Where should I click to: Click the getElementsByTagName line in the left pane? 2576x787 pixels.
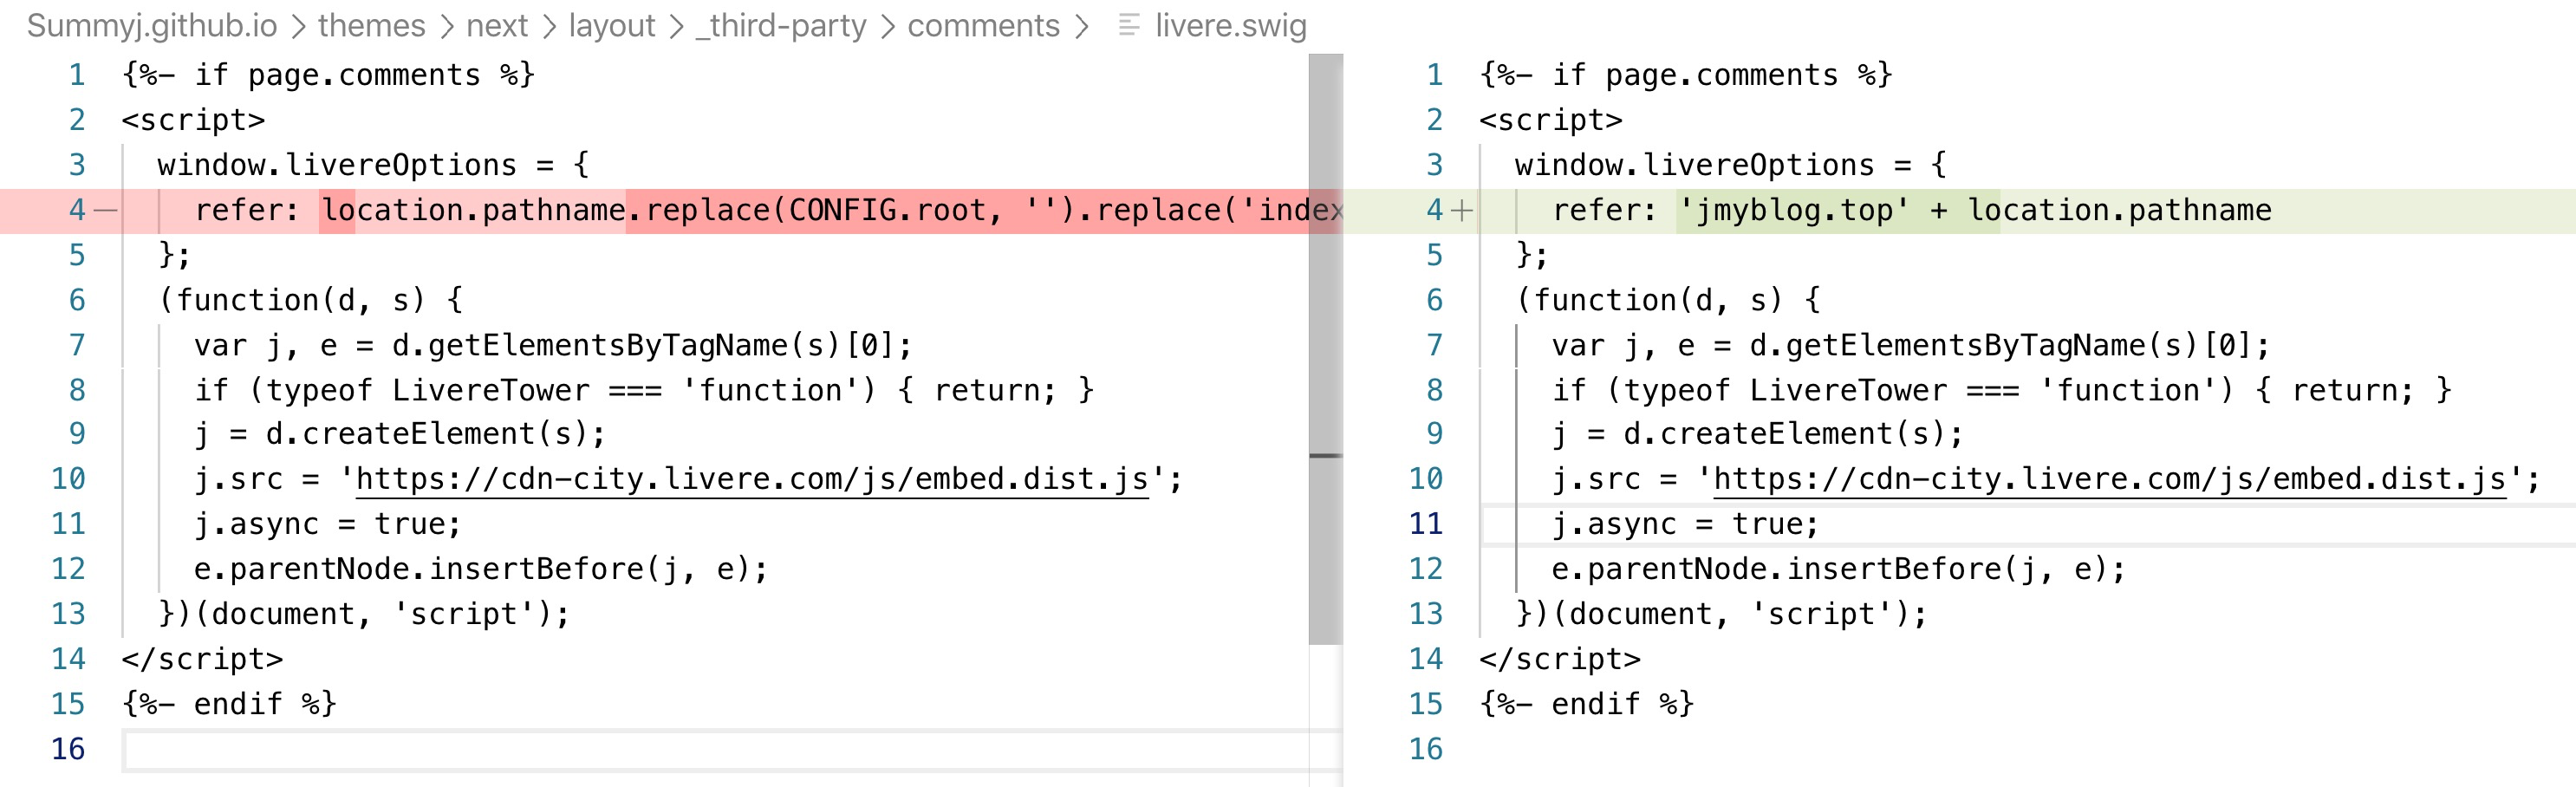[553, 345]
